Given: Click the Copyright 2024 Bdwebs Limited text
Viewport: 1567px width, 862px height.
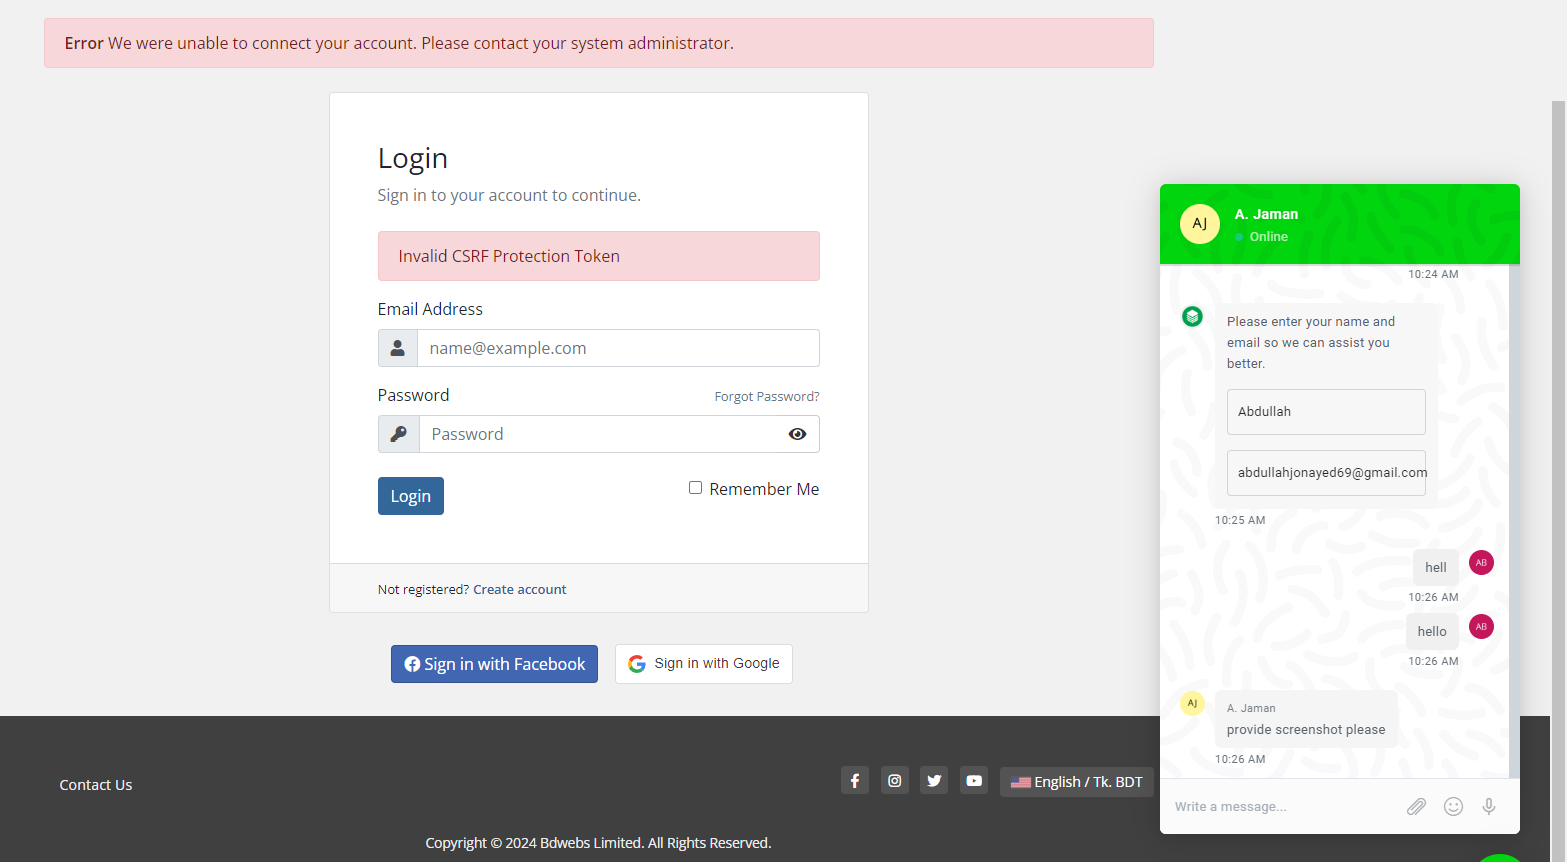Looking at the screenshot, I should coord(598,843).
